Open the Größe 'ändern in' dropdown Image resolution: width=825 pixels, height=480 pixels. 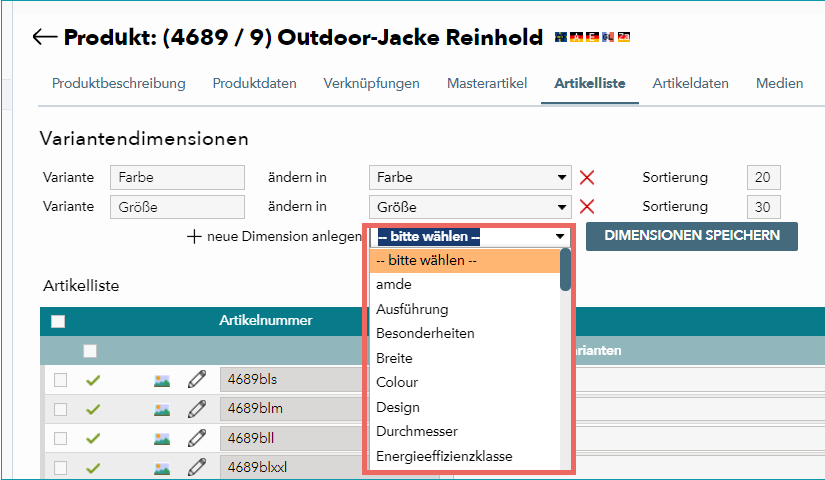(x=470, y=207)
